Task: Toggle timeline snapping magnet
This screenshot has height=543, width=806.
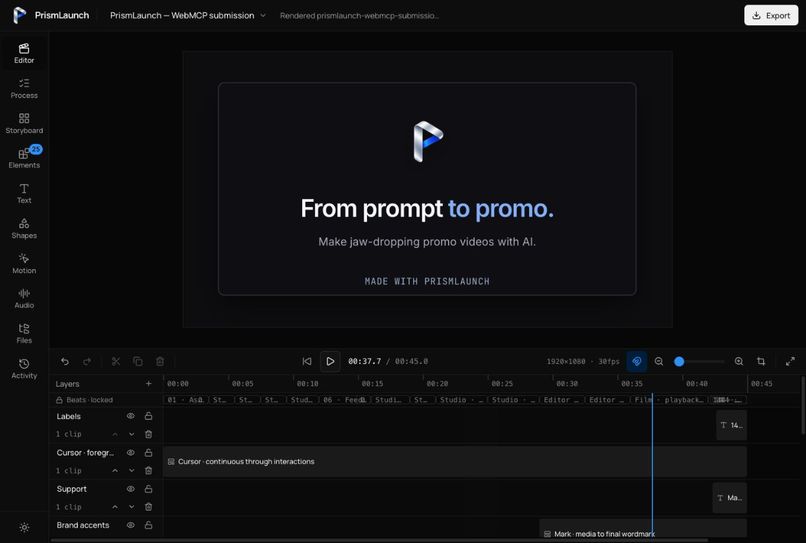Action: (636, 361)
